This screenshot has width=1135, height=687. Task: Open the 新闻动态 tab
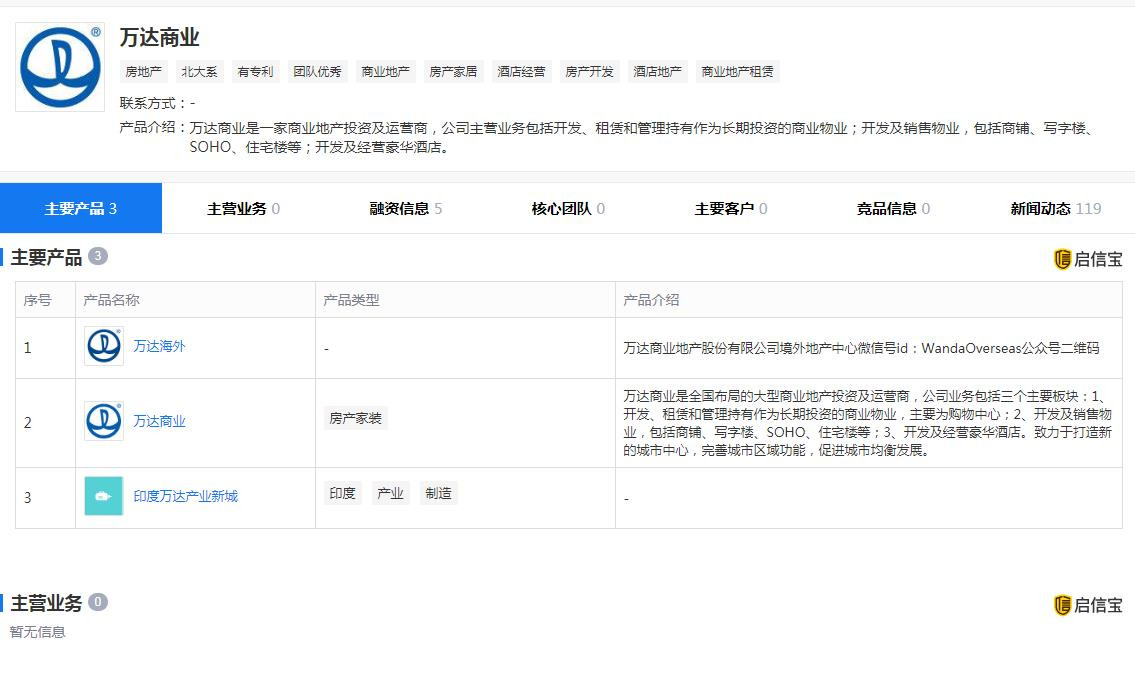(x=1055, y=208)
